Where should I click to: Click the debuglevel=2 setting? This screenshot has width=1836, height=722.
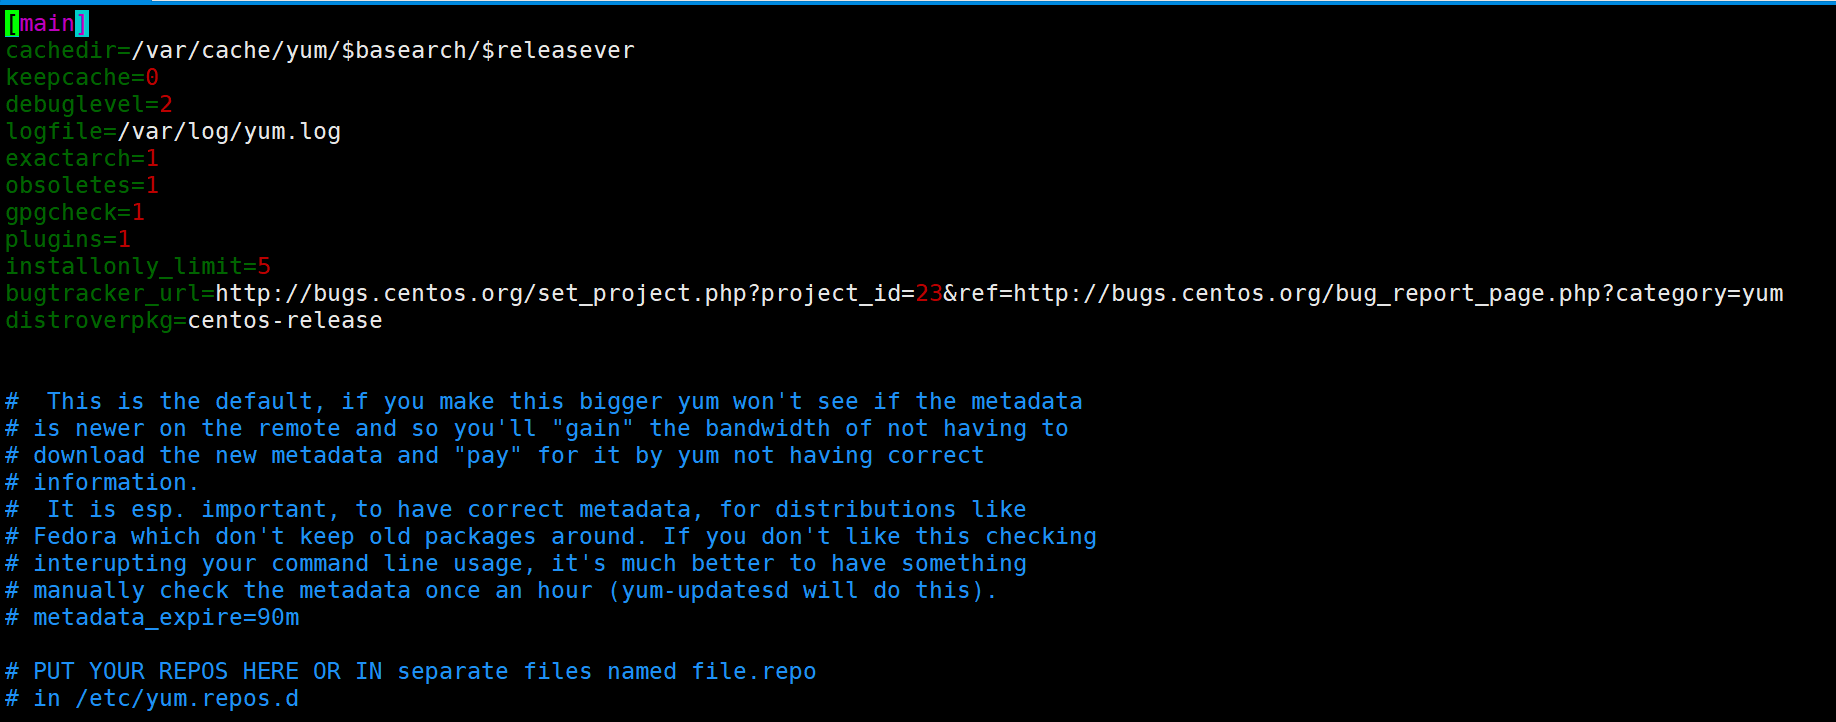(x=89, y=104)
